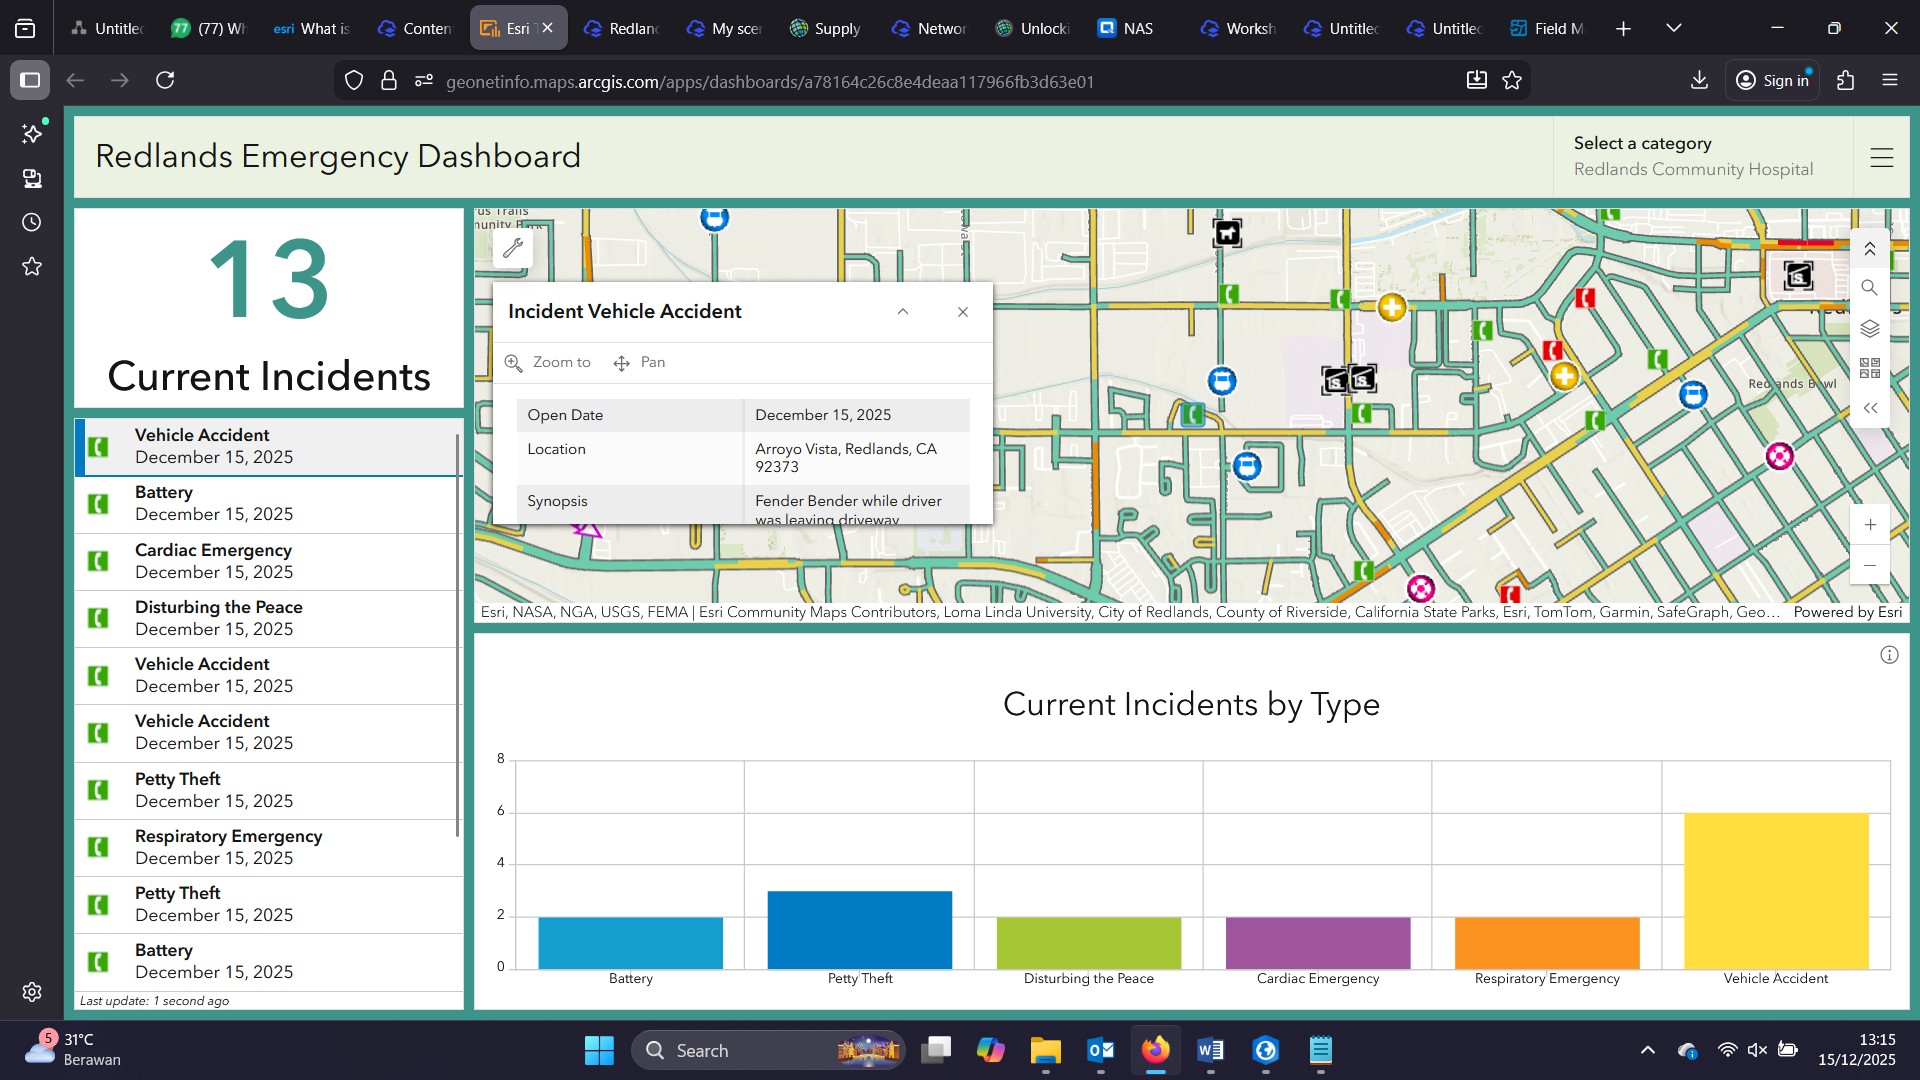The width and height of the screenshot is (1920, 1080).
Task: Zoom in on the map
Action: tap(1869, 525)
